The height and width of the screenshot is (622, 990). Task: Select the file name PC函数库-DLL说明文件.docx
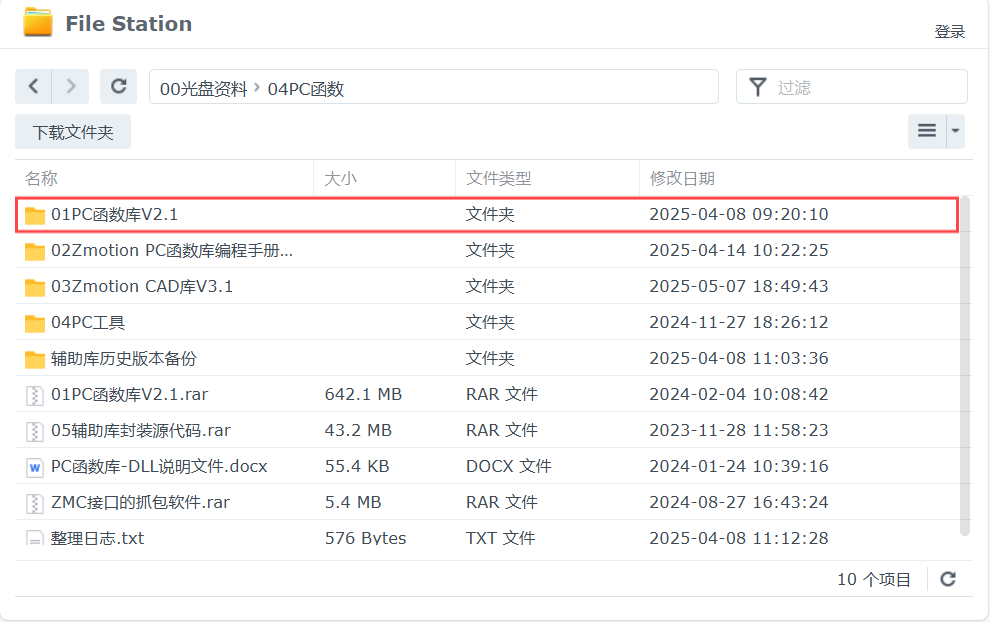(159, 467)
